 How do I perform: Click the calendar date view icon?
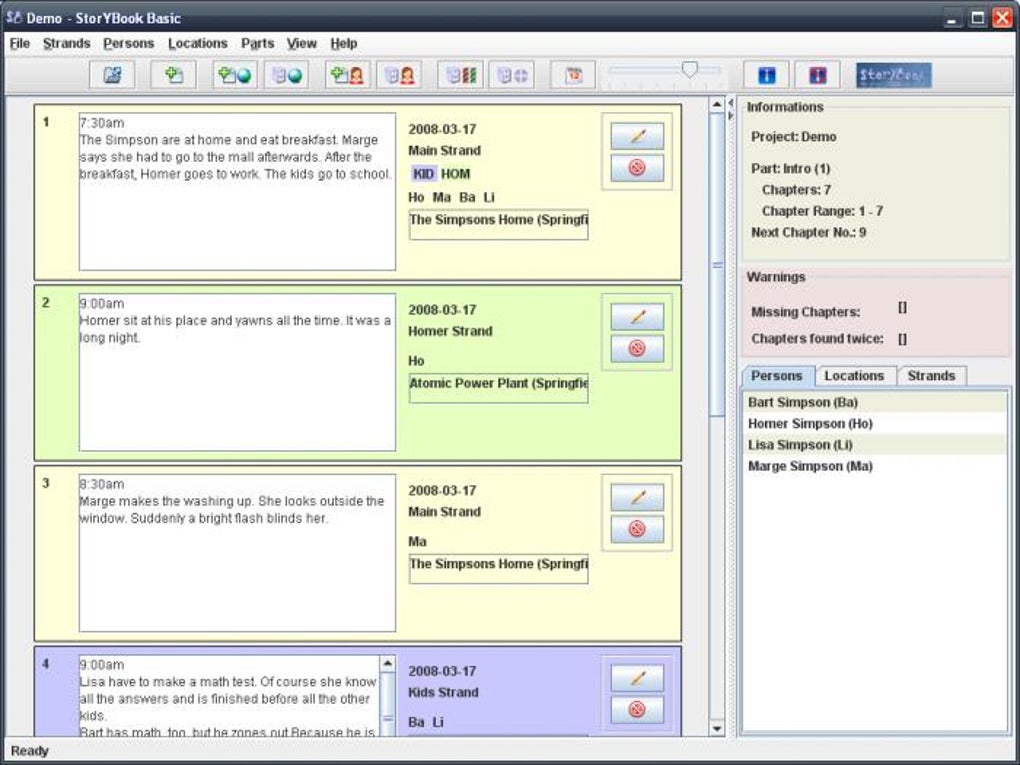pos(572,75)
